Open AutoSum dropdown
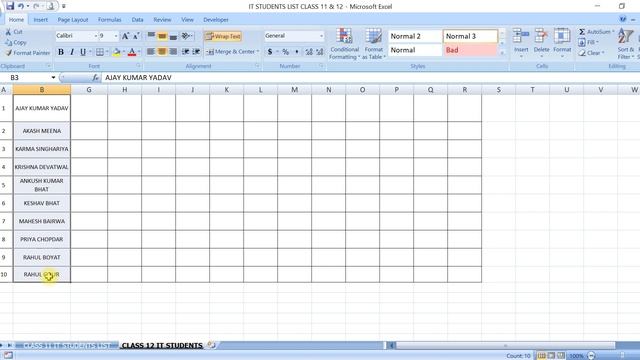Screen dimensions: 640x360 [613, 31]
